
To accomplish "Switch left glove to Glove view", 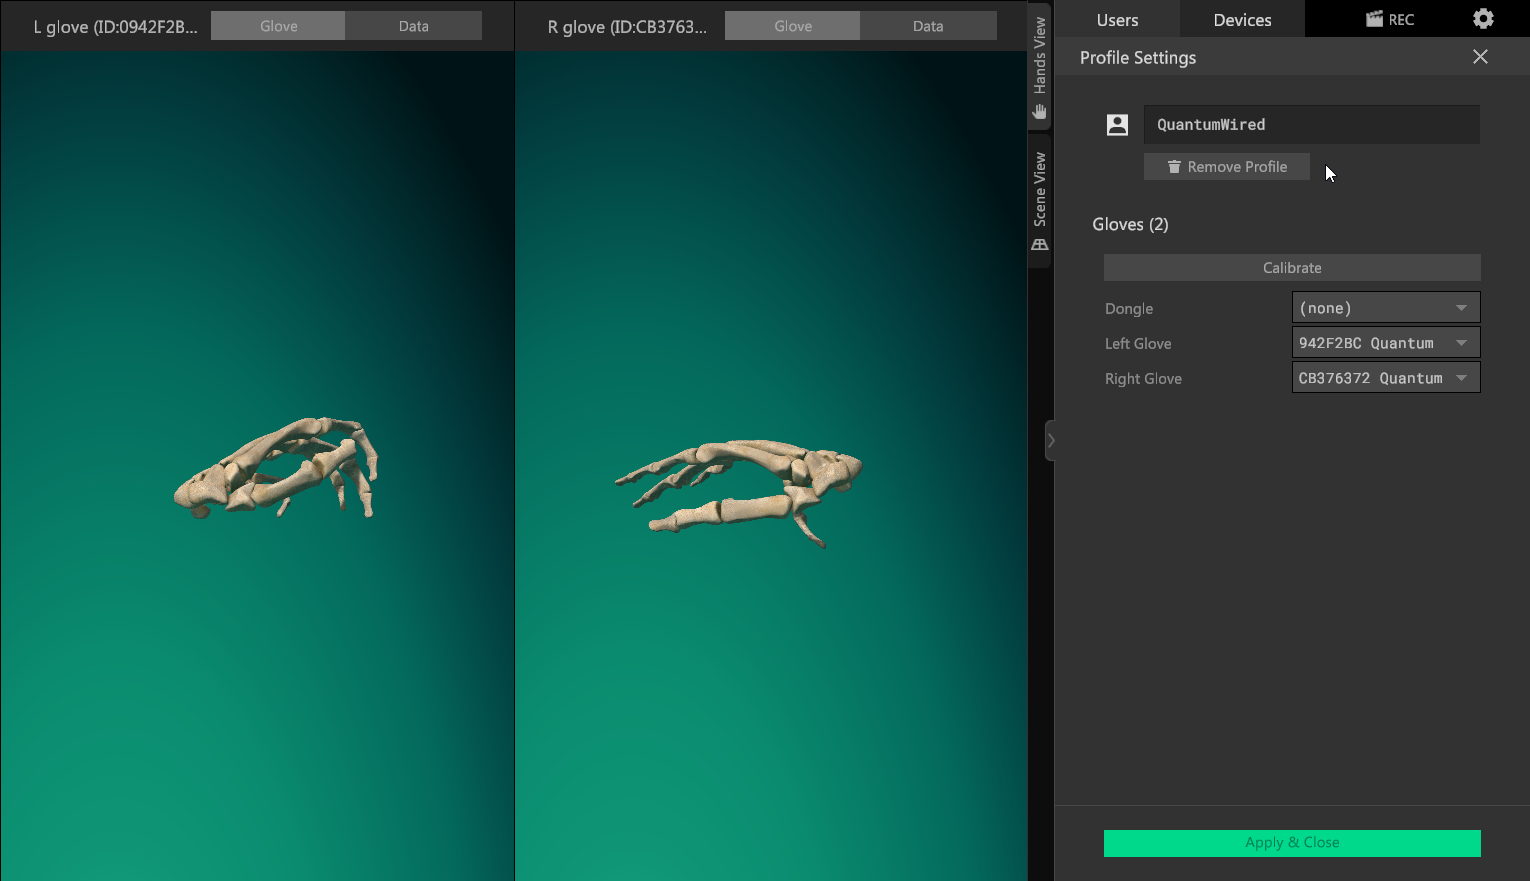I will click(278, 26).
